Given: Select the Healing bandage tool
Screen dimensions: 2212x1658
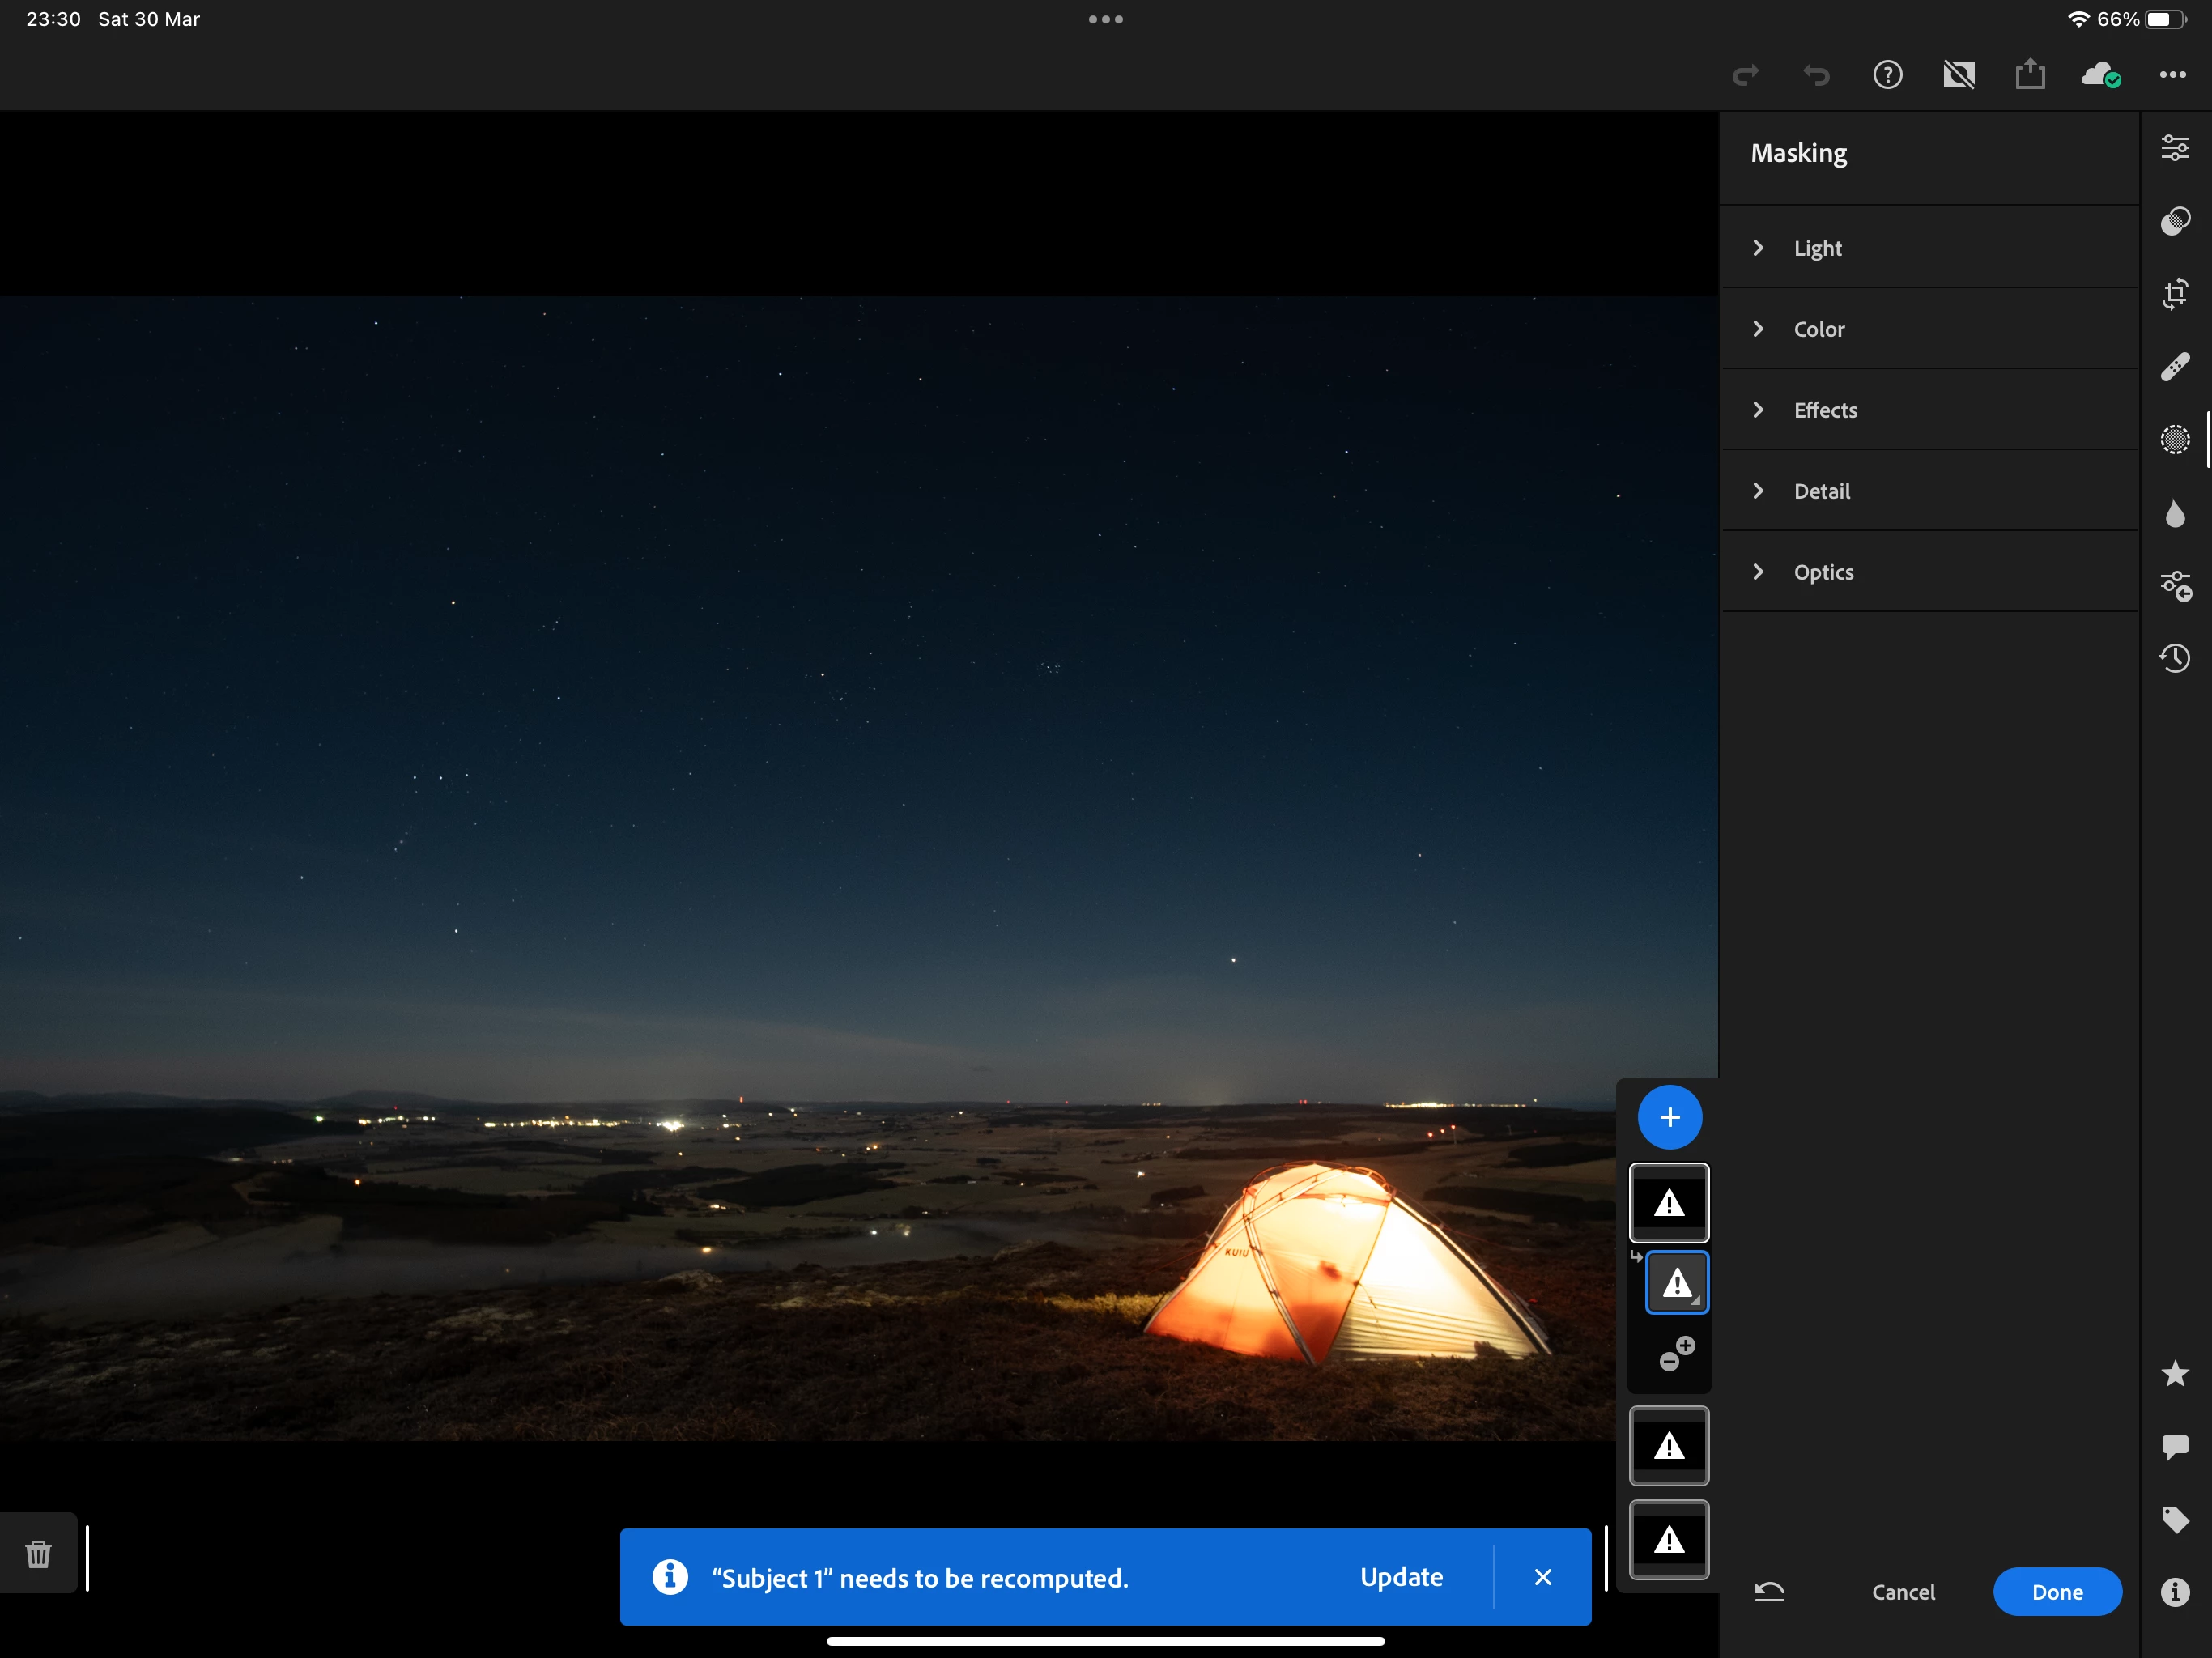Looking at the screenshot, I should click(2174, 367).
